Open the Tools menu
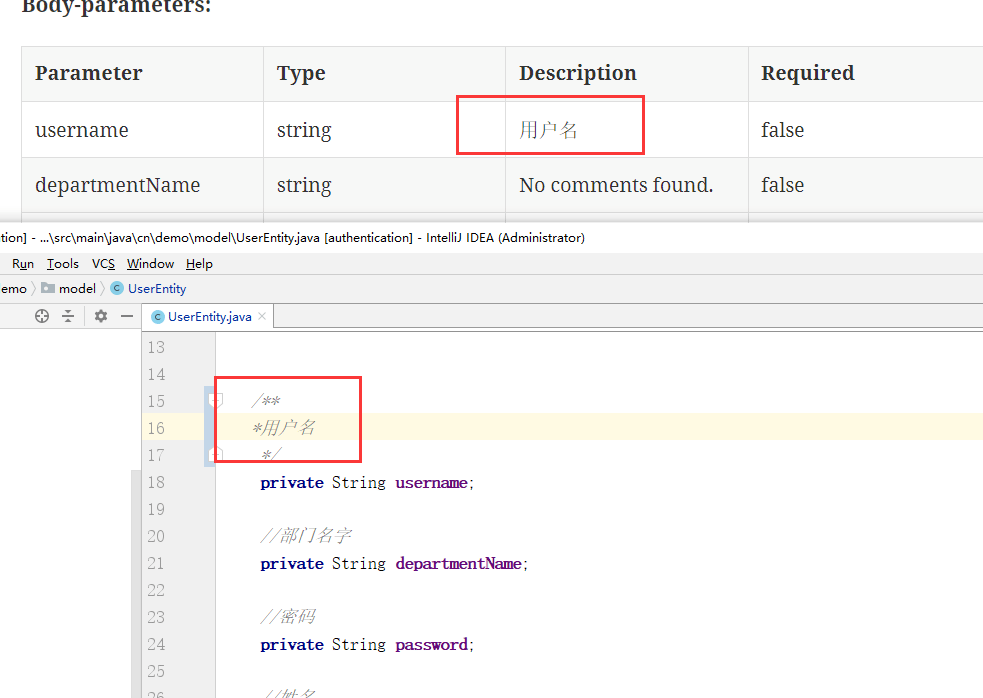This screenshot has width=983, height=698. pyautogui.click(x=63, y=264)
